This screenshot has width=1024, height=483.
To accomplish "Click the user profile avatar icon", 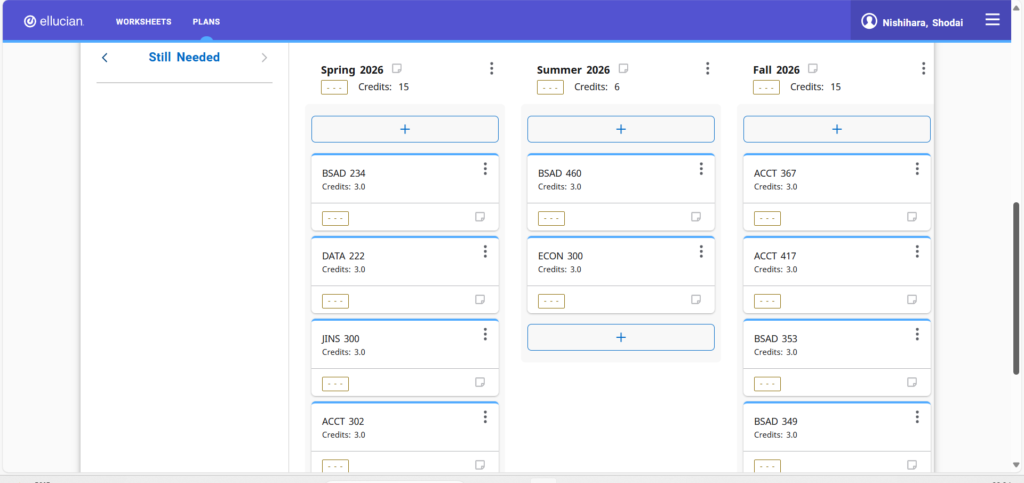I will point(869,21).
